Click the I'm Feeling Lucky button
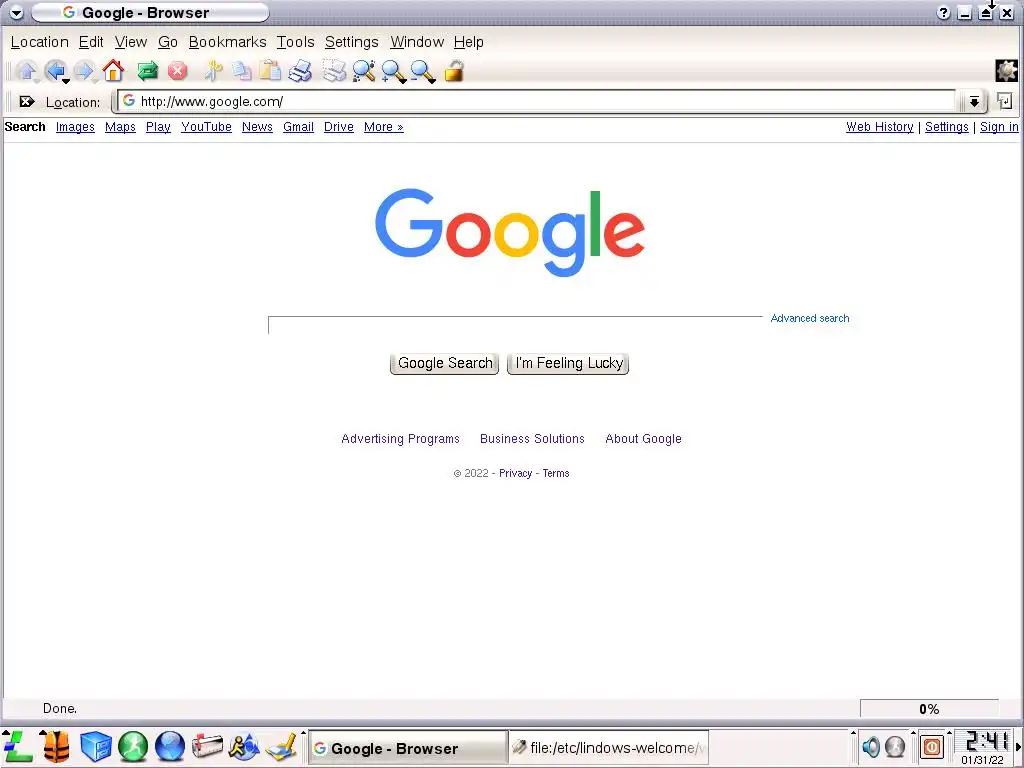1024x768 pixels. coord(568,363)
